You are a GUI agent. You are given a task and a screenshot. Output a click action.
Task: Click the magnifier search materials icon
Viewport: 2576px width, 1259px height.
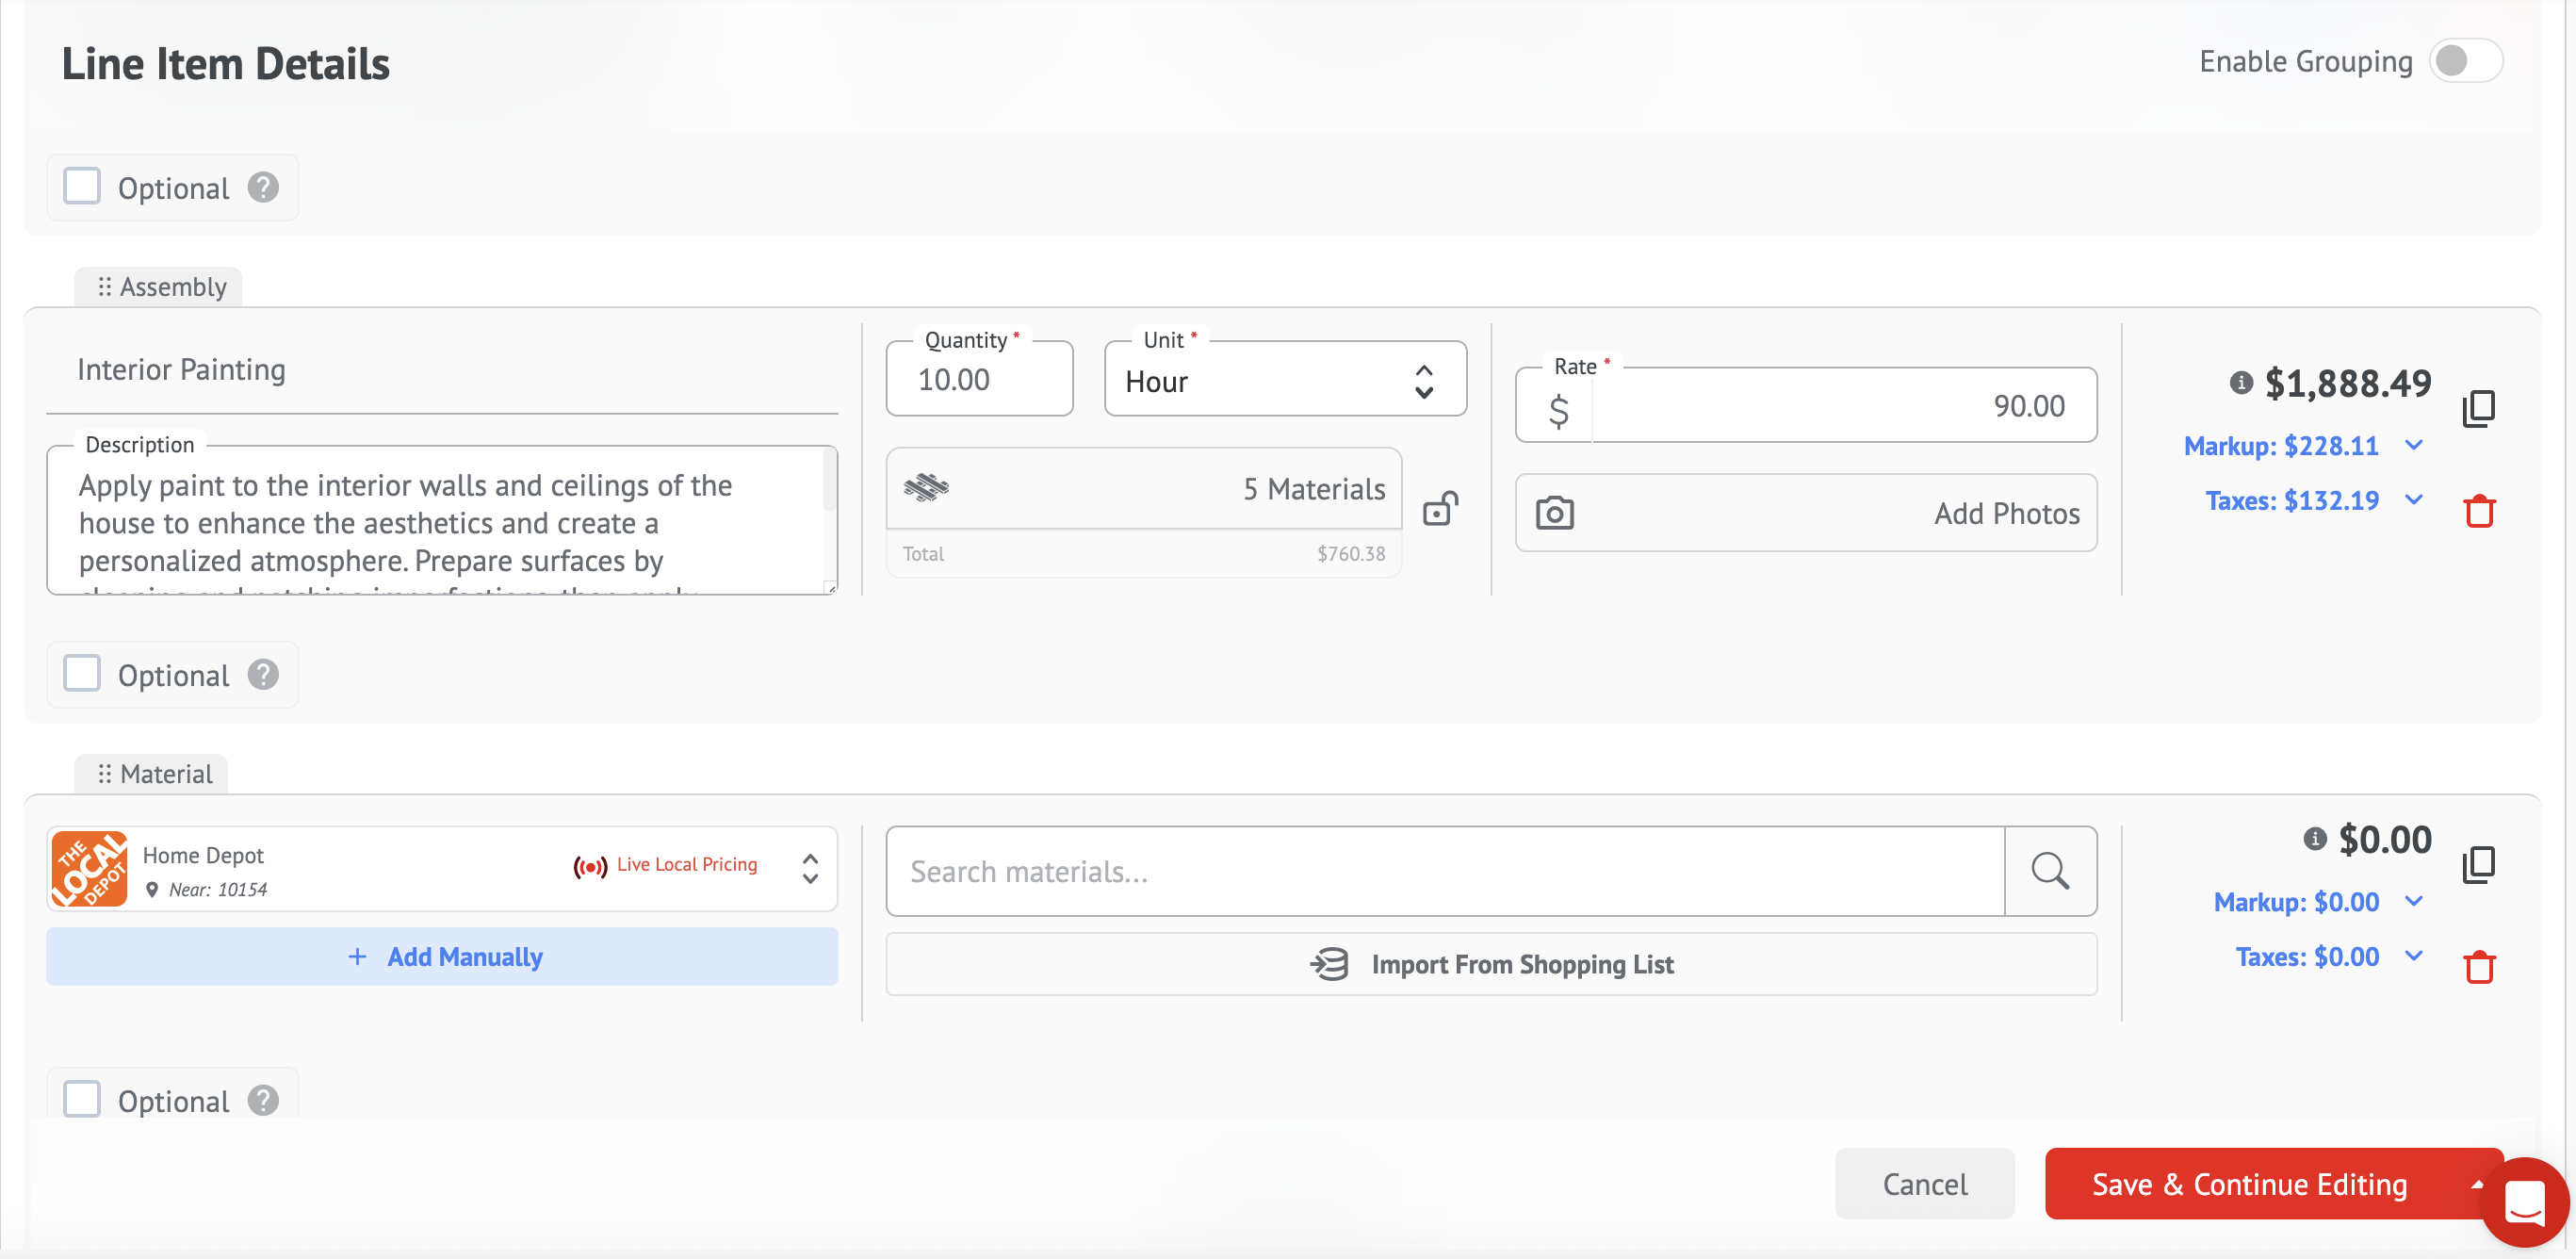(2049, 870)
